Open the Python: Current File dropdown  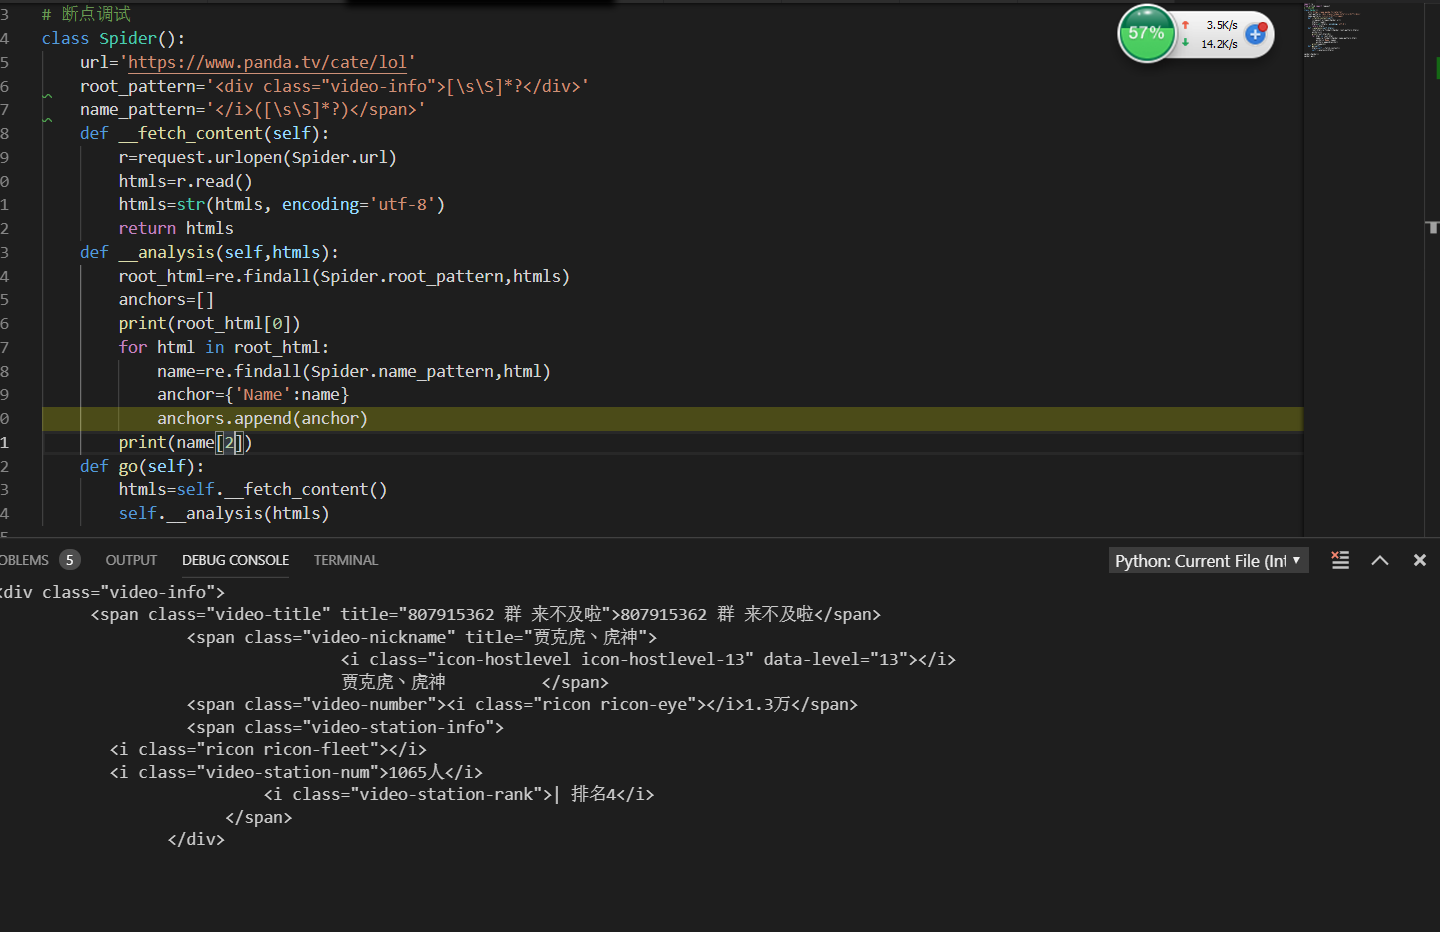(x=1208, y=561)
